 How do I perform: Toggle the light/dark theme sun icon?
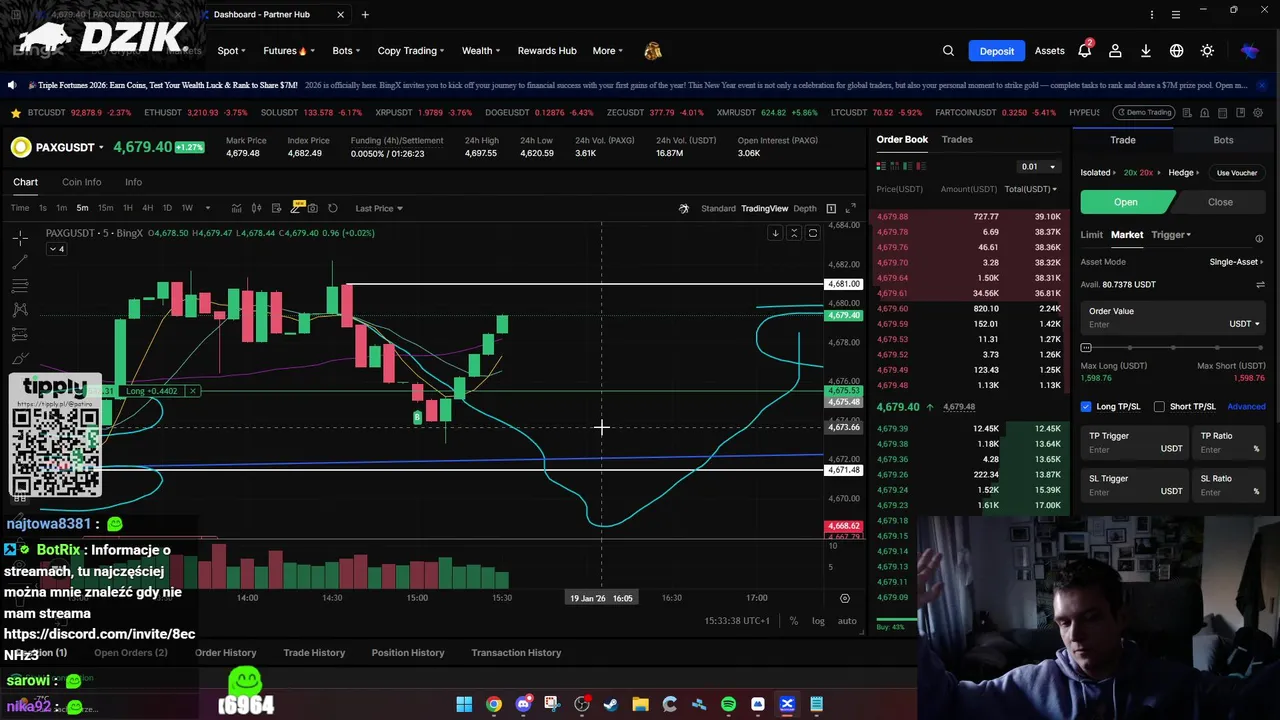tap(1207, 51)
